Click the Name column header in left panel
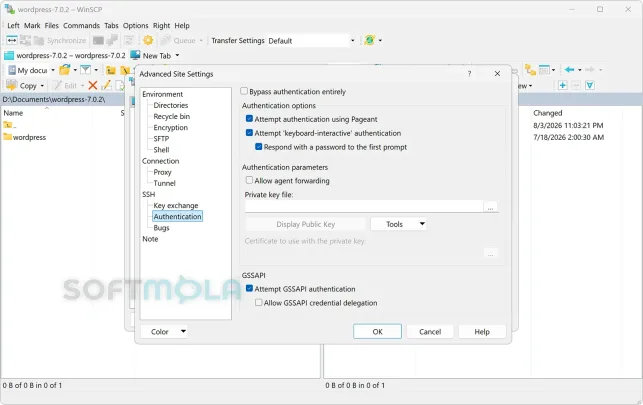Image resolution: width=643 pixels, height=405 pixels. (x=13, y=113)
